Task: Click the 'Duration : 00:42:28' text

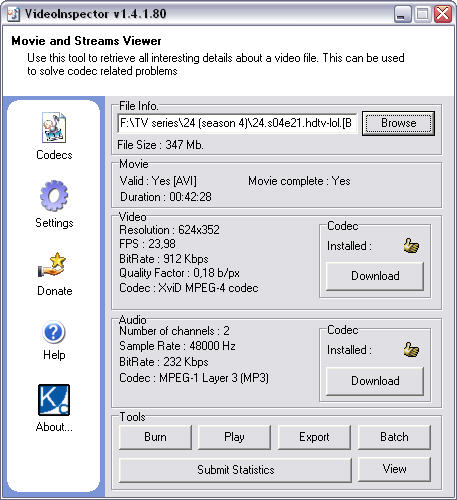Action: click(x=166, y=197)
